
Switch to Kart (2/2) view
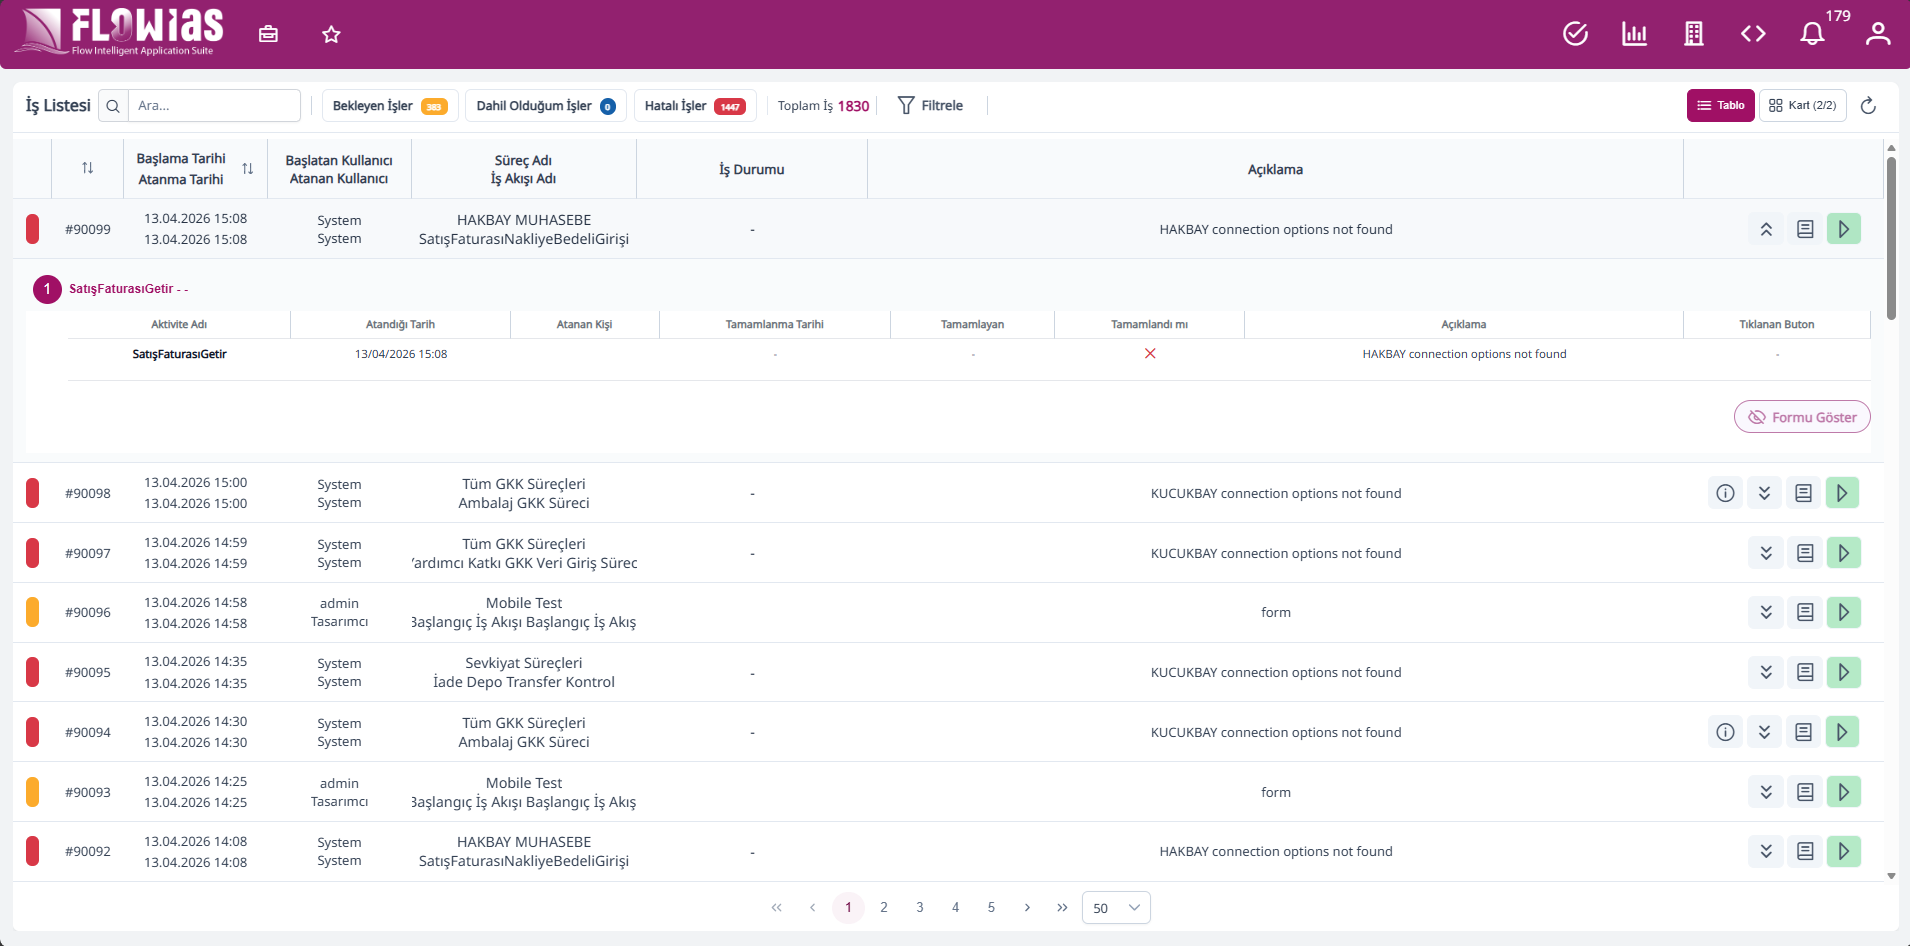pyautogui.click(x=1803, y=105)
